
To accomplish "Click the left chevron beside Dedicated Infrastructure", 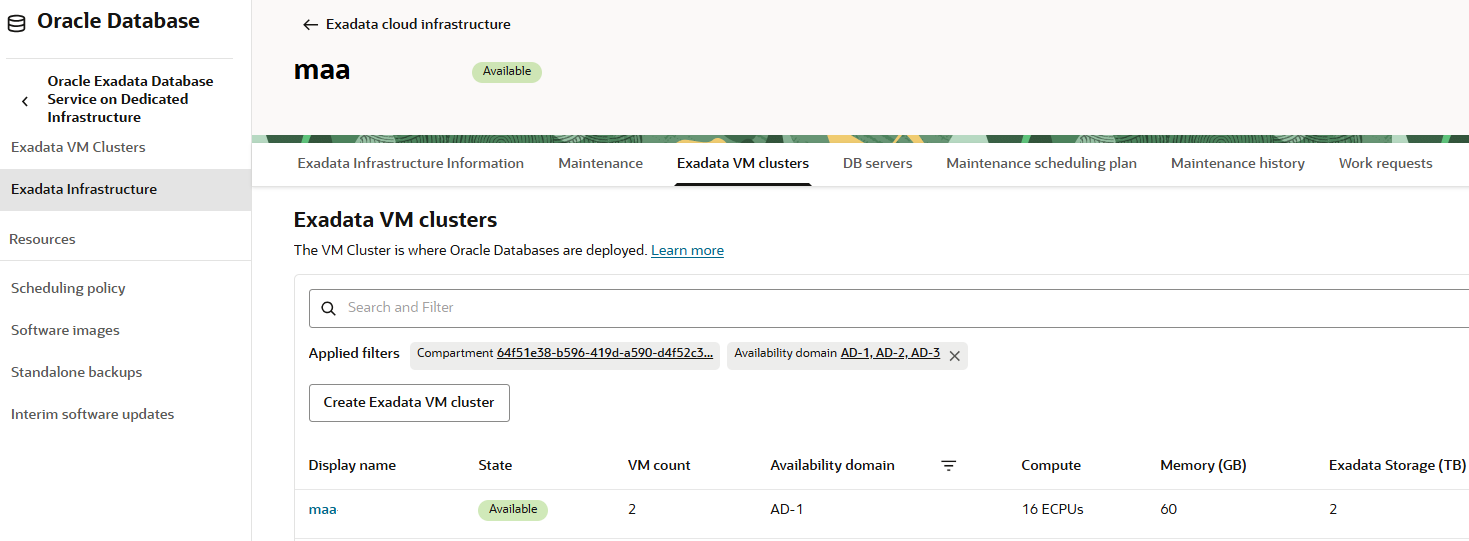I will pos(25,101).
